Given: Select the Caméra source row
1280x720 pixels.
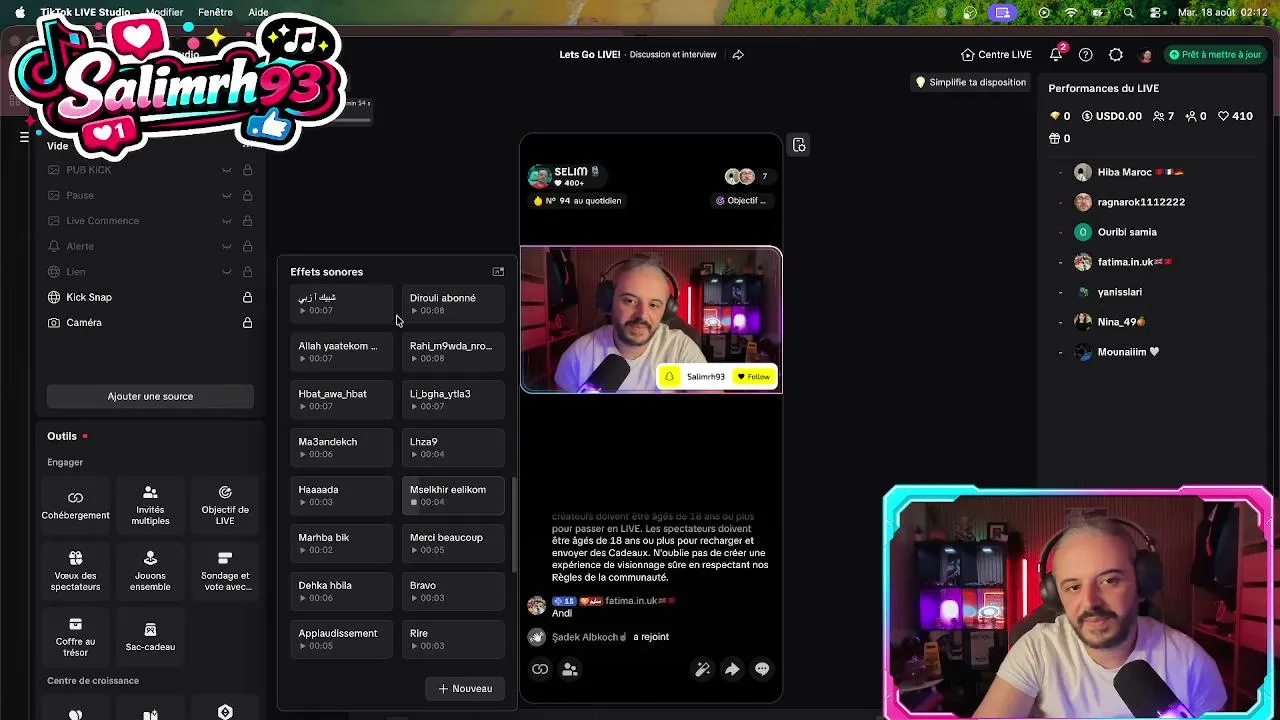Looking at the screenshot, I should 150,322.
